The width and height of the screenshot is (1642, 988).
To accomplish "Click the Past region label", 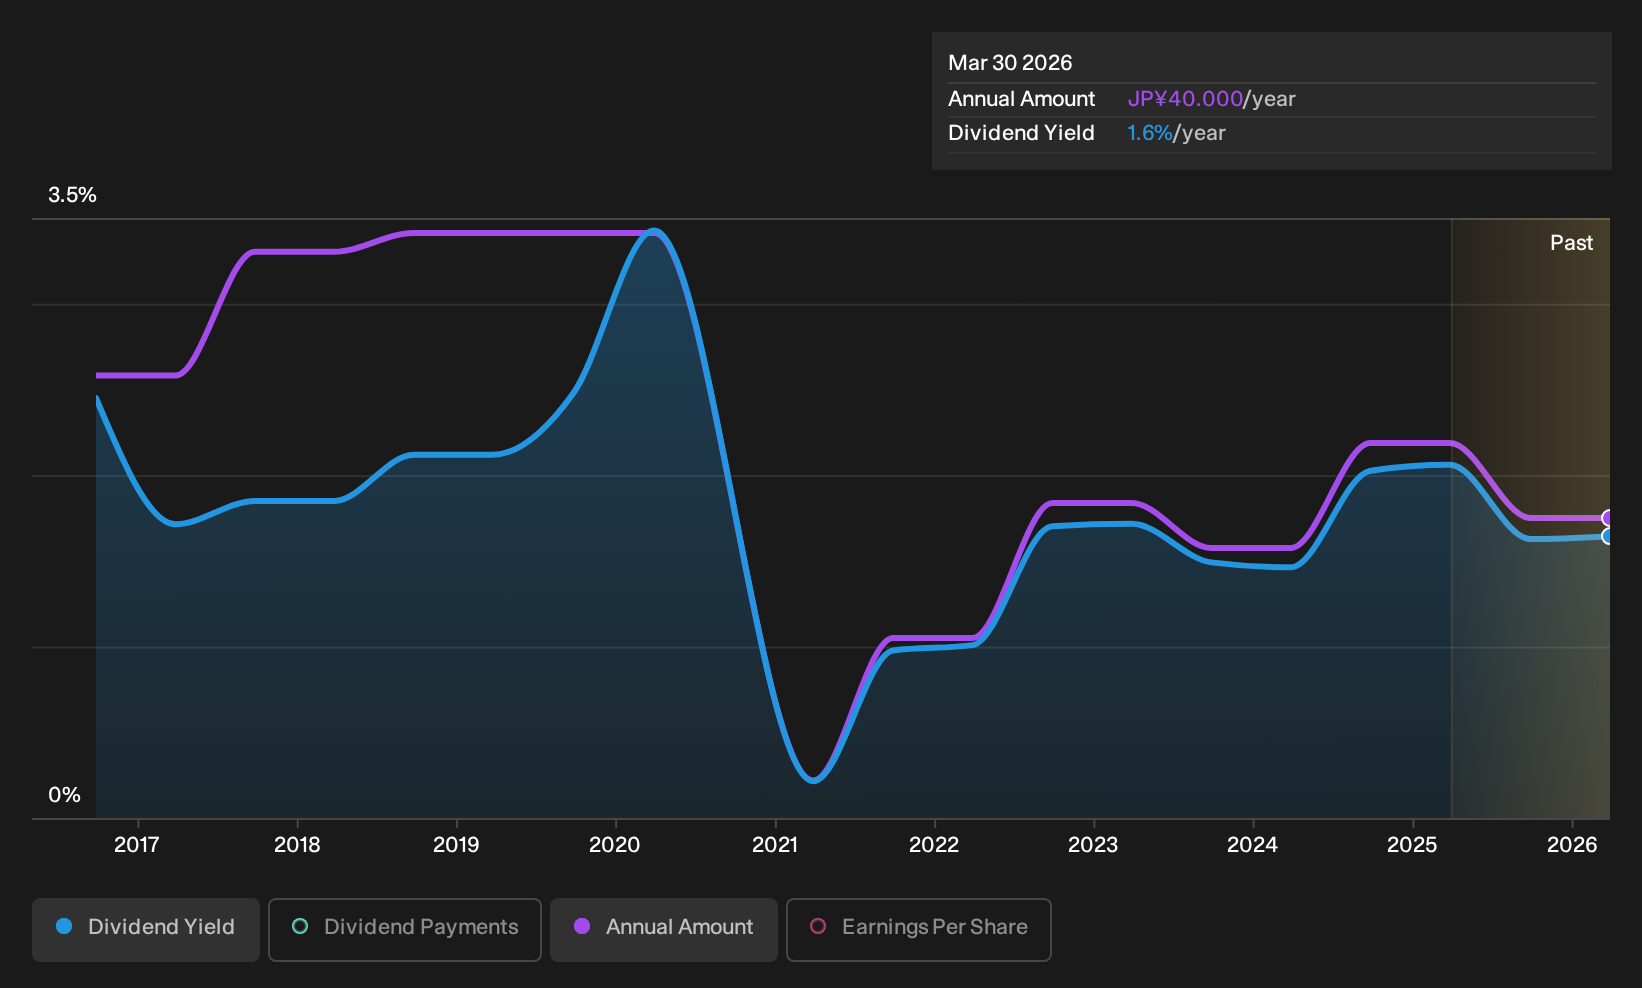I will (x=1571, y=243).
